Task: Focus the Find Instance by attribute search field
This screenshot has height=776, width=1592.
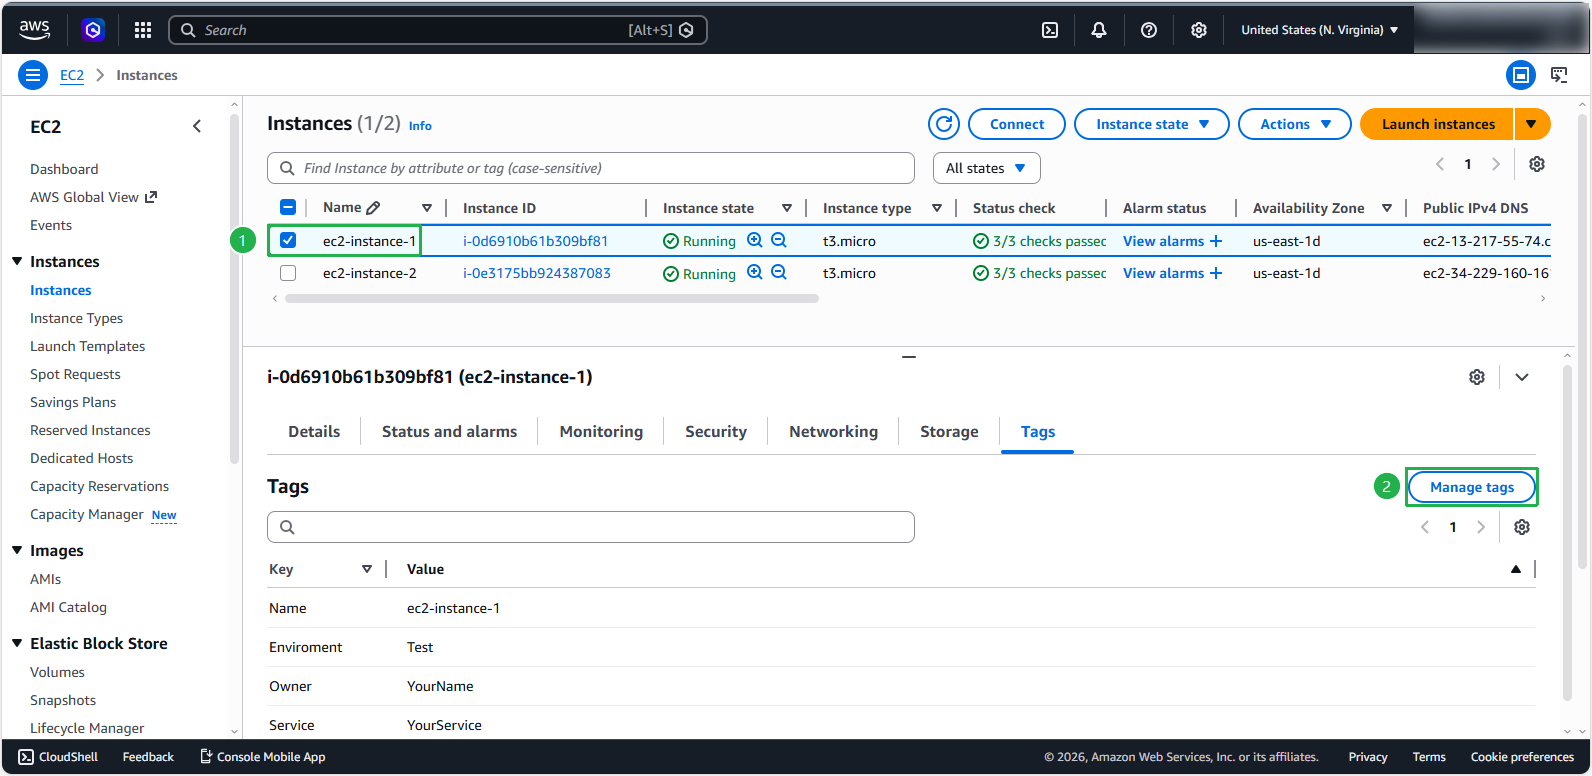Action: [591, 168]
